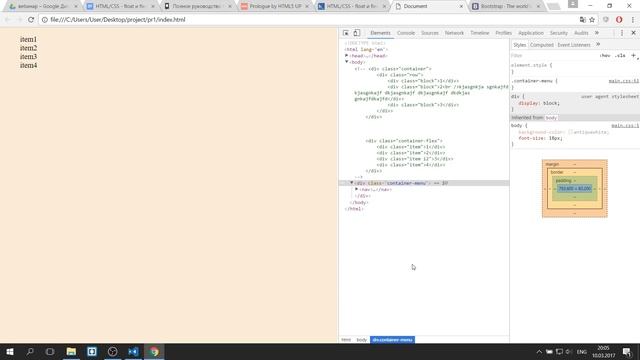Screen dimensions: 640x360
Task: Open File Explorer from the taskbar
Action: click(71, 352)
